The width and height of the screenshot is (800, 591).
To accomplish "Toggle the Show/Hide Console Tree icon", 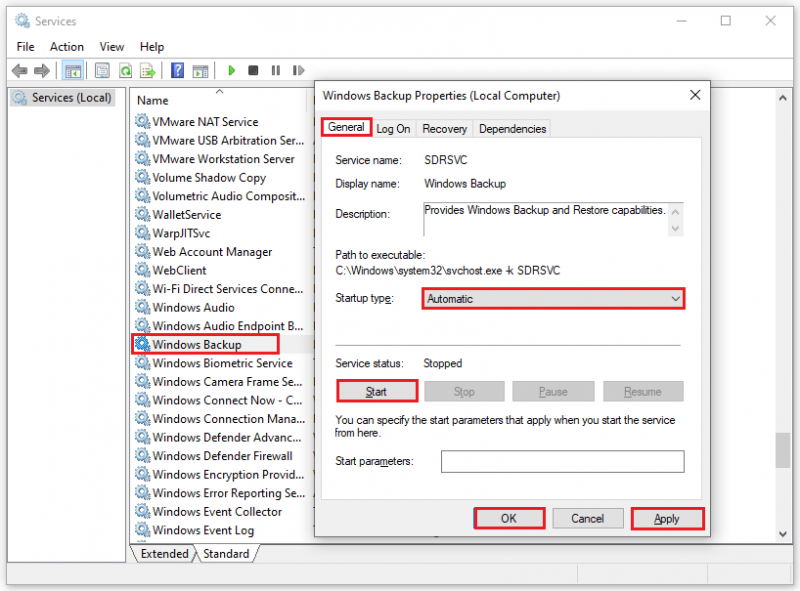I will coord(72,70).
